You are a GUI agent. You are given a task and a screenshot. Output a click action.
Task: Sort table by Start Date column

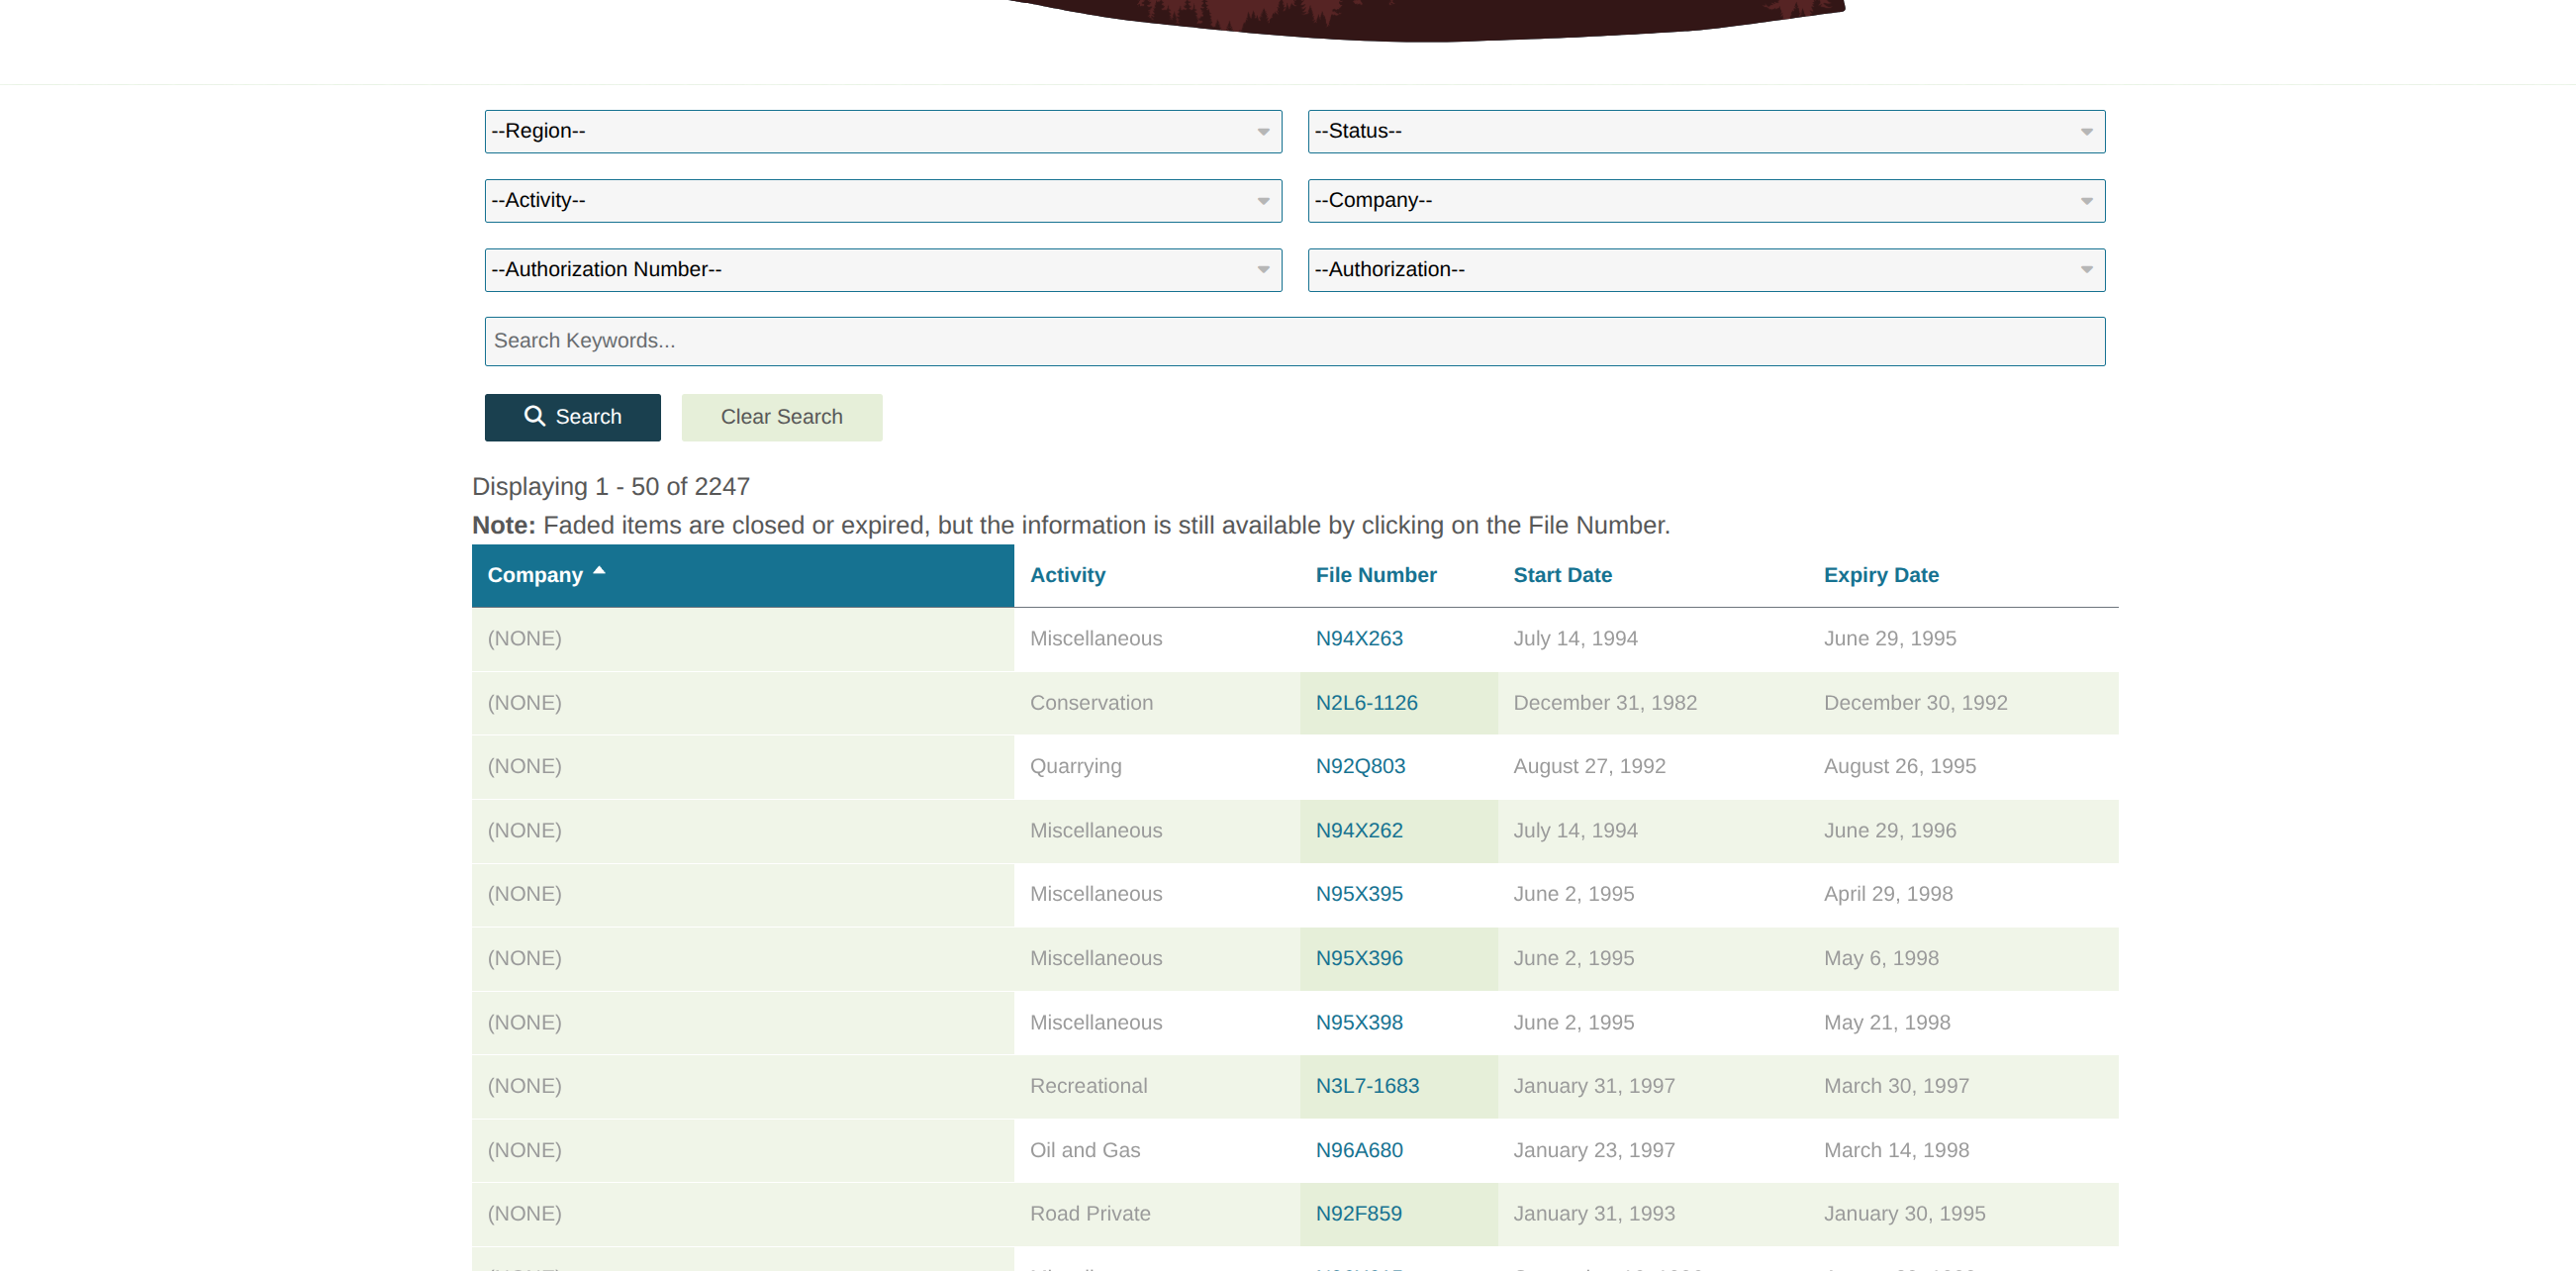1562,575
